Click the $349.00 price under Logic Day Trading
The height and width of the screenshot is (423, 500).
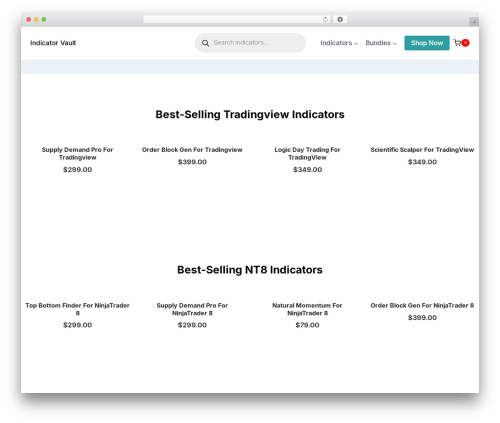point(307,170)
